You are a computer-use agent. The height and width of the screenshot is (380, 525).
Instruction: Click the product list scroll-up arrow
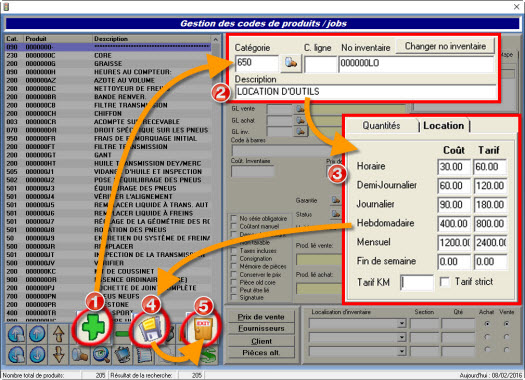coord(216,40)
